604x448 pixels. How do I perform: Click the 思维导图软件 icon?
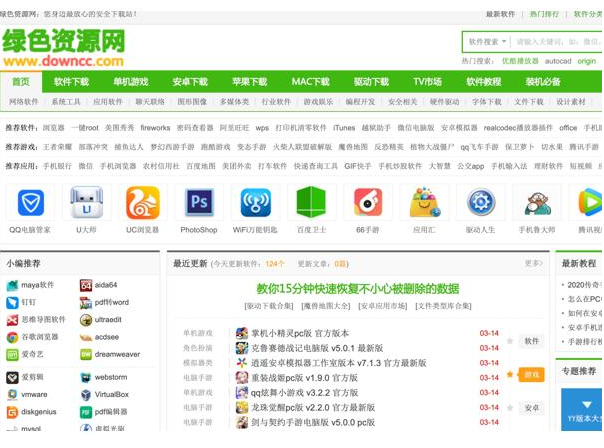point(12,320)
